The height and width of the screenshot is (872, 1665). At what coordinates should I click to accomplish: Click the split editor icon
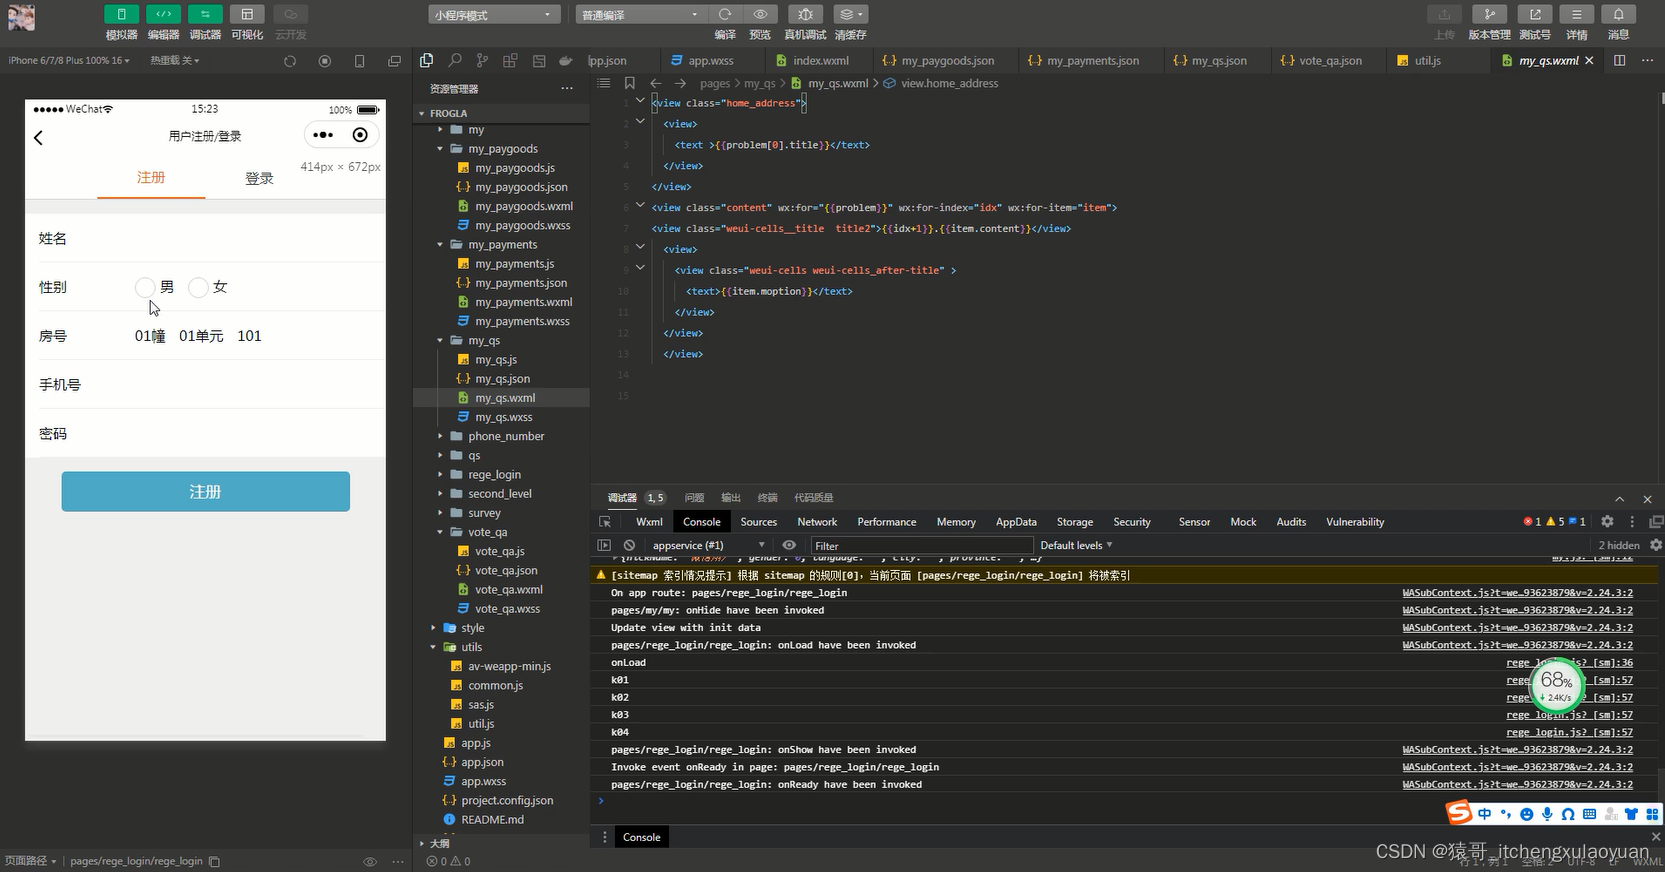click(1620, 60)
